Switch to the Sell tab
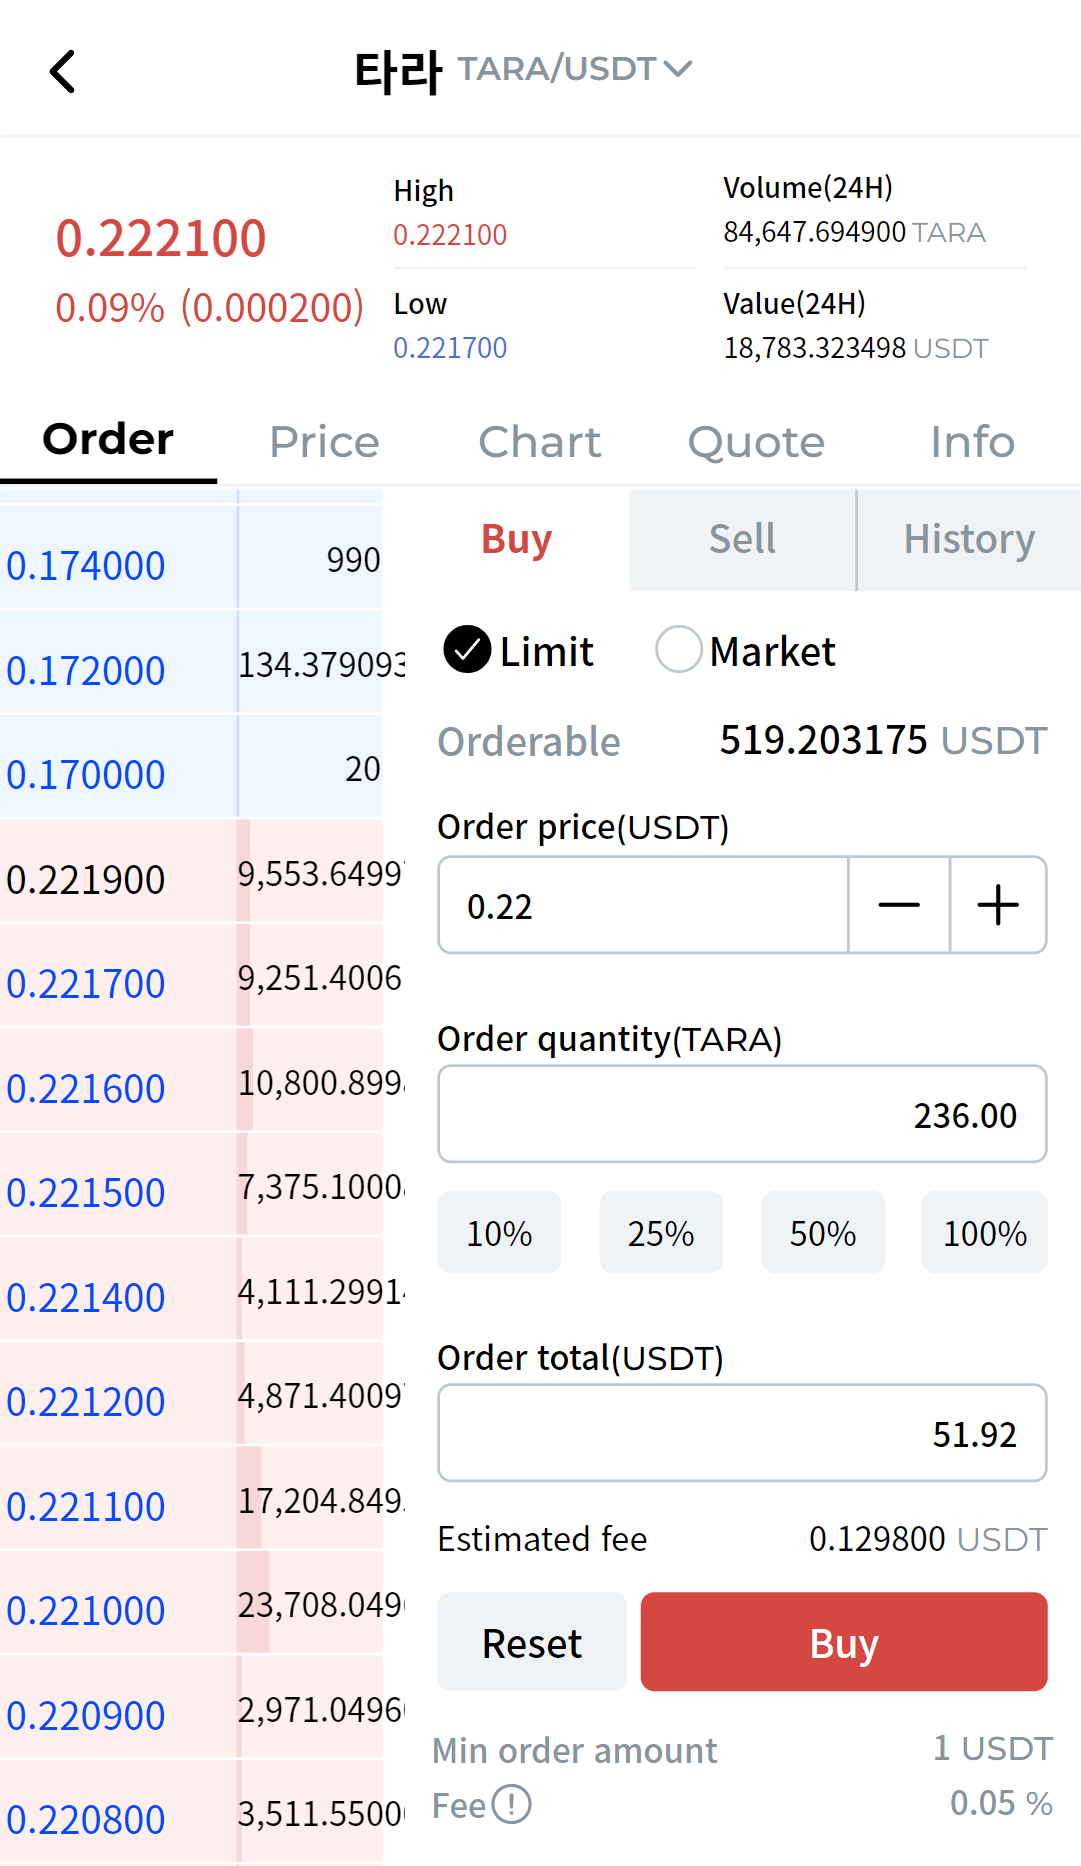Viewport: 1081px width, 1866px height. point(742,540)
